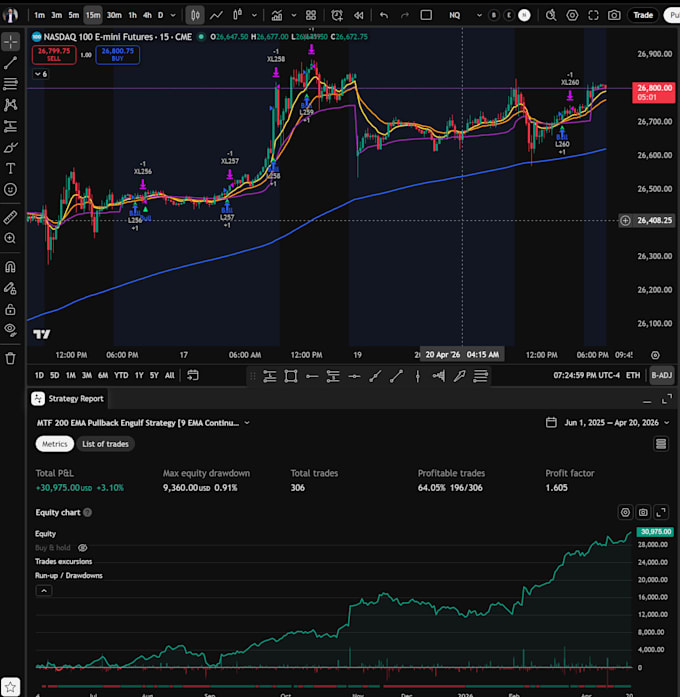Image resolution: width=680 pixels, height=697 pixels.
Task: Toggle magnet mode for drawings
Action: (x=11, y=267)
